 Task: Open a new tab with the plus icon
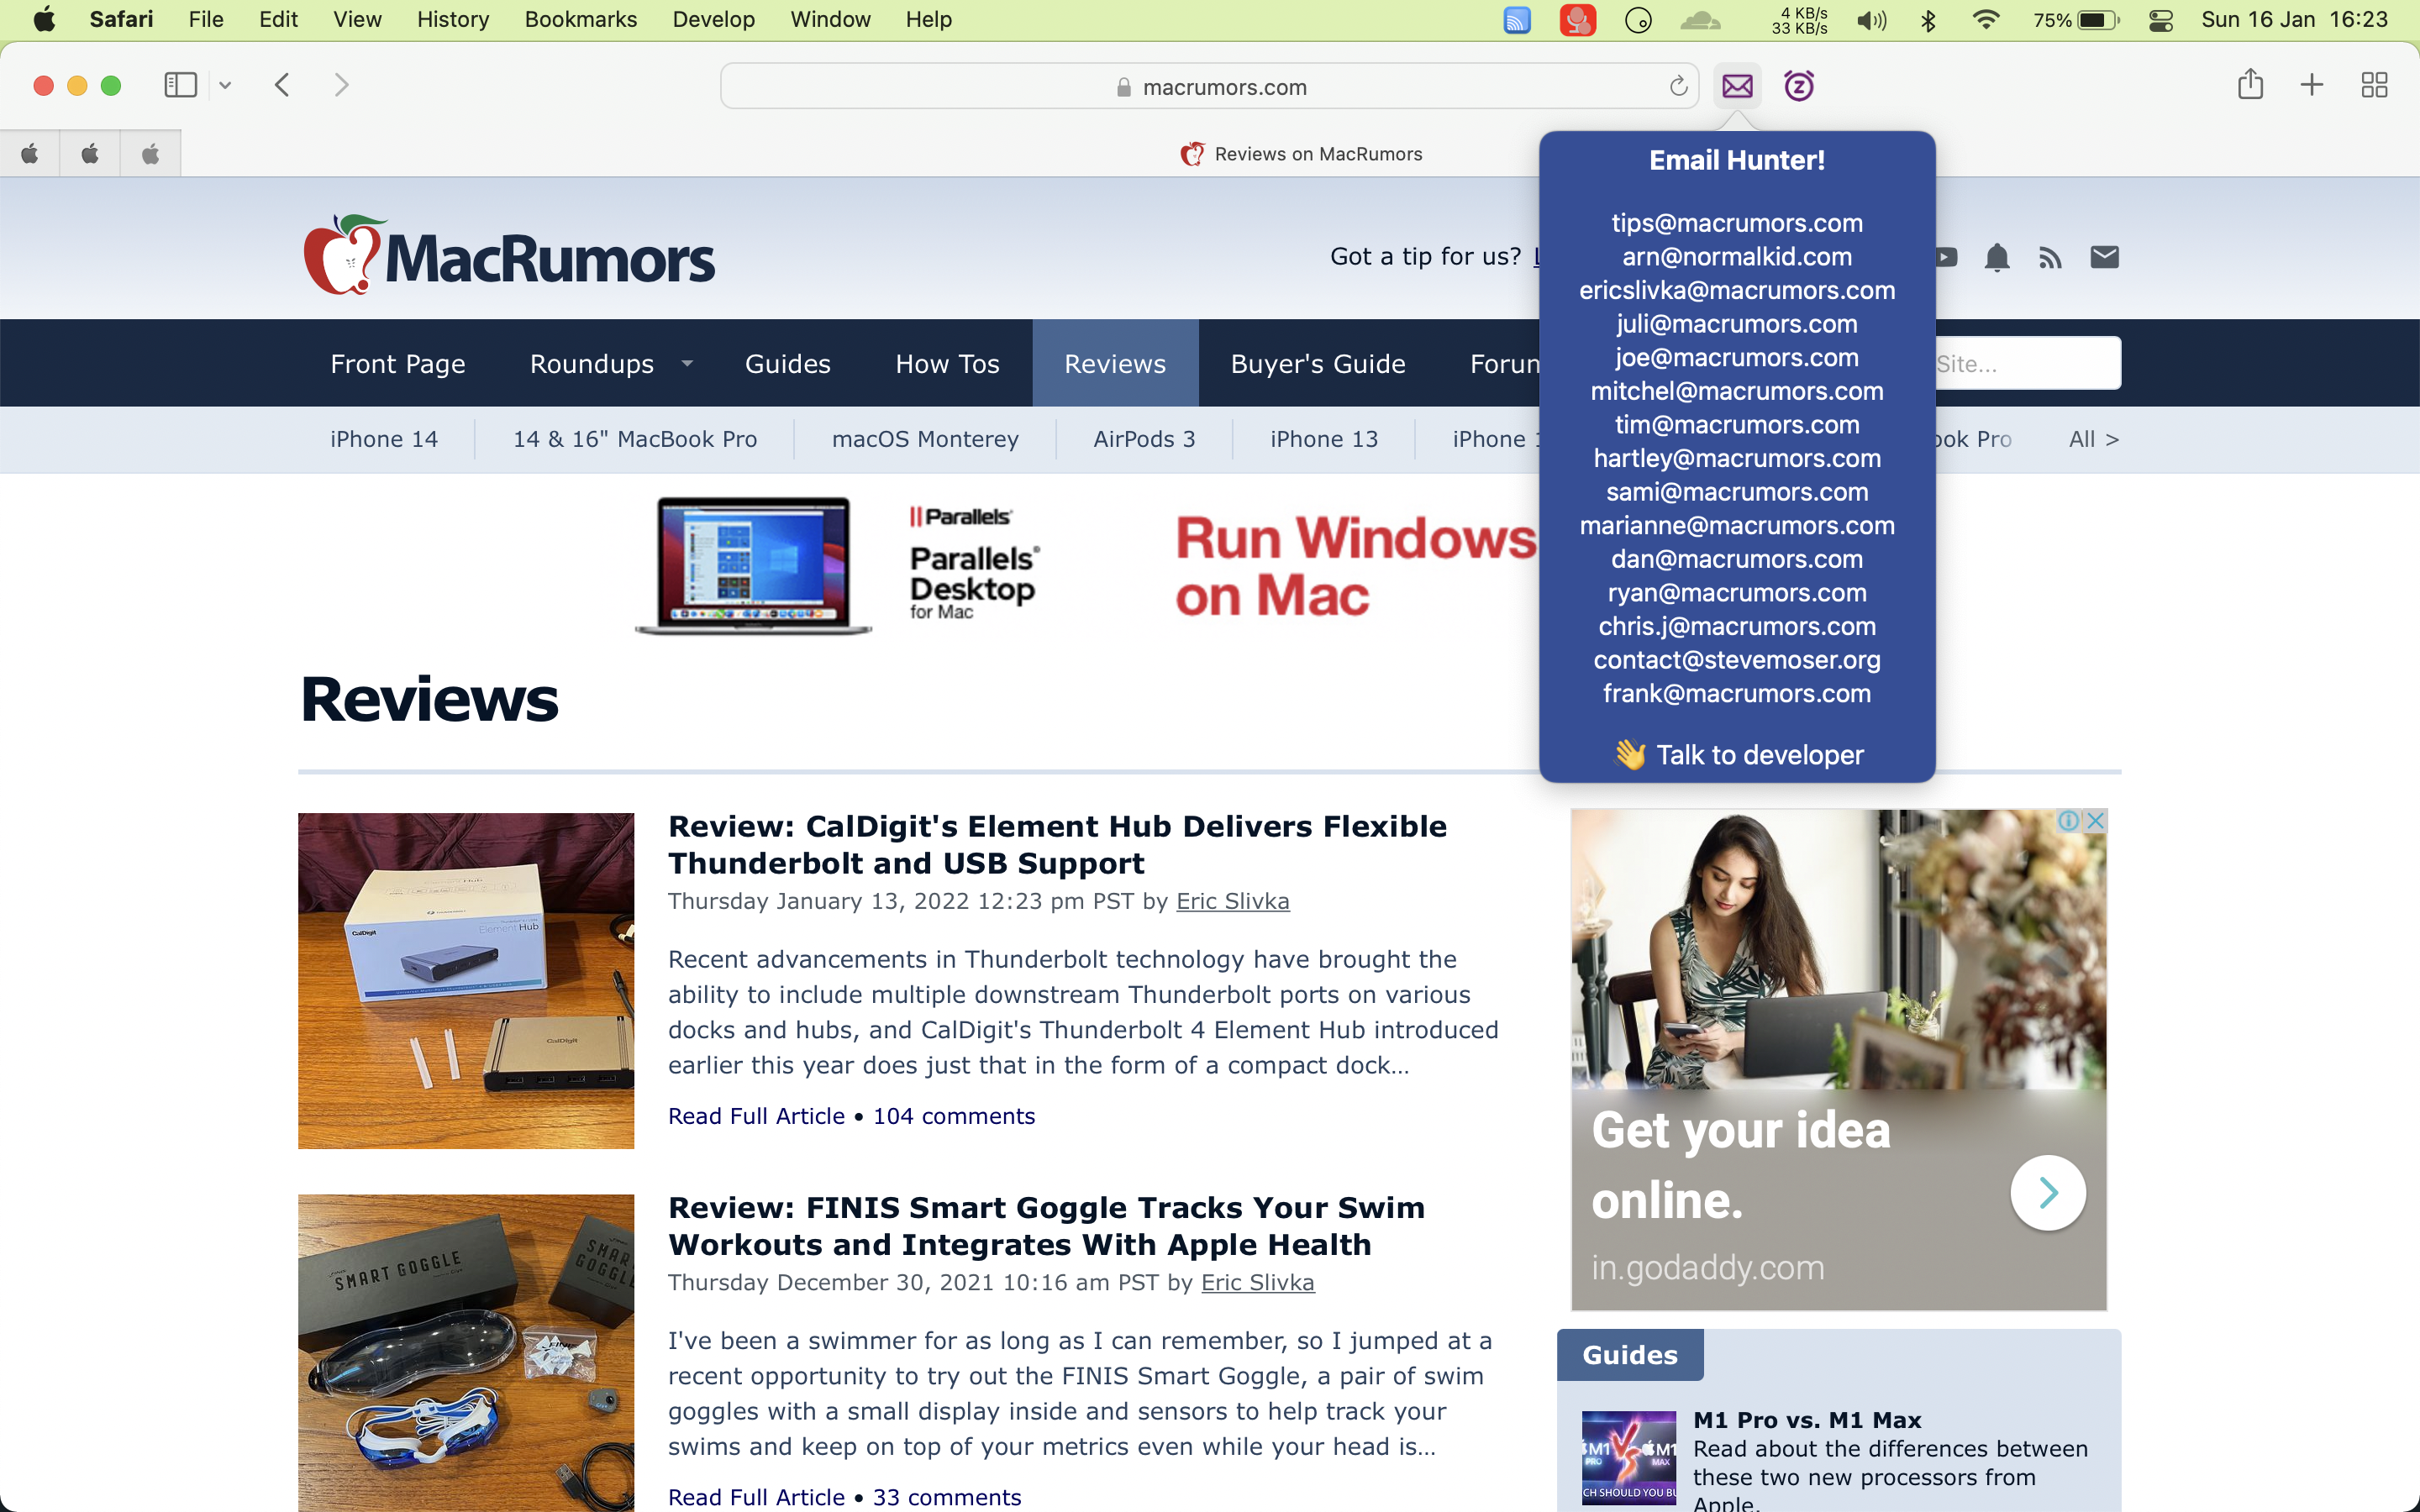click(2311, 84)
